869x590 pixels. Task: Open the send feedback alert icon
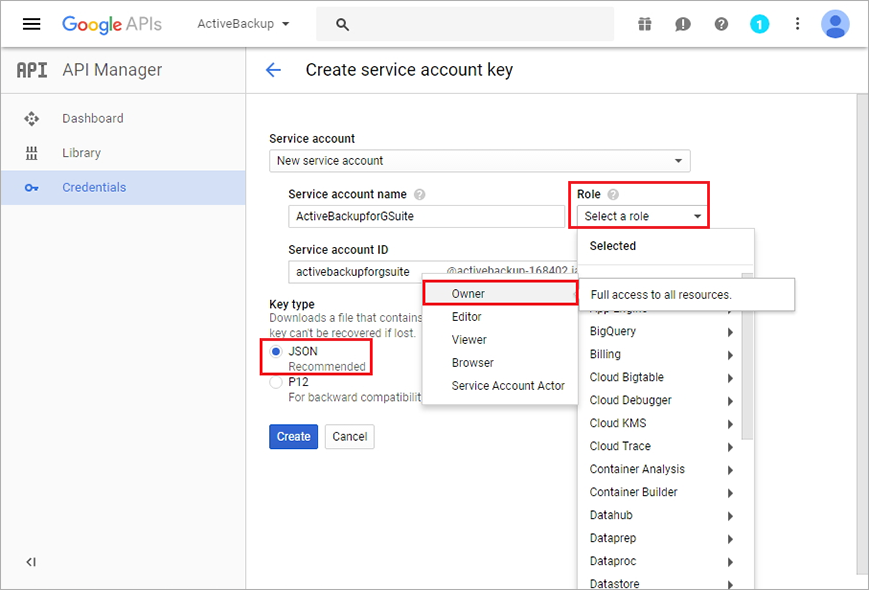pos(683,24)
